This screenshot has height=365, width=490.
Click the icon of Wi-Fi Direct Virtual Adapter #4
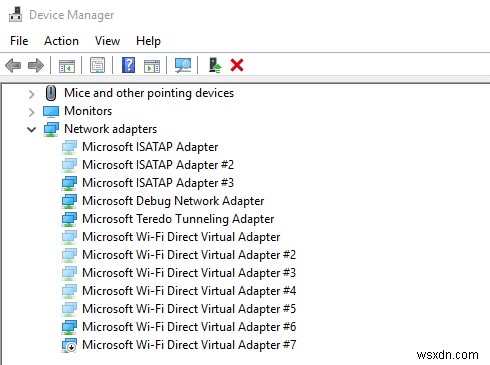coord(69,291)
